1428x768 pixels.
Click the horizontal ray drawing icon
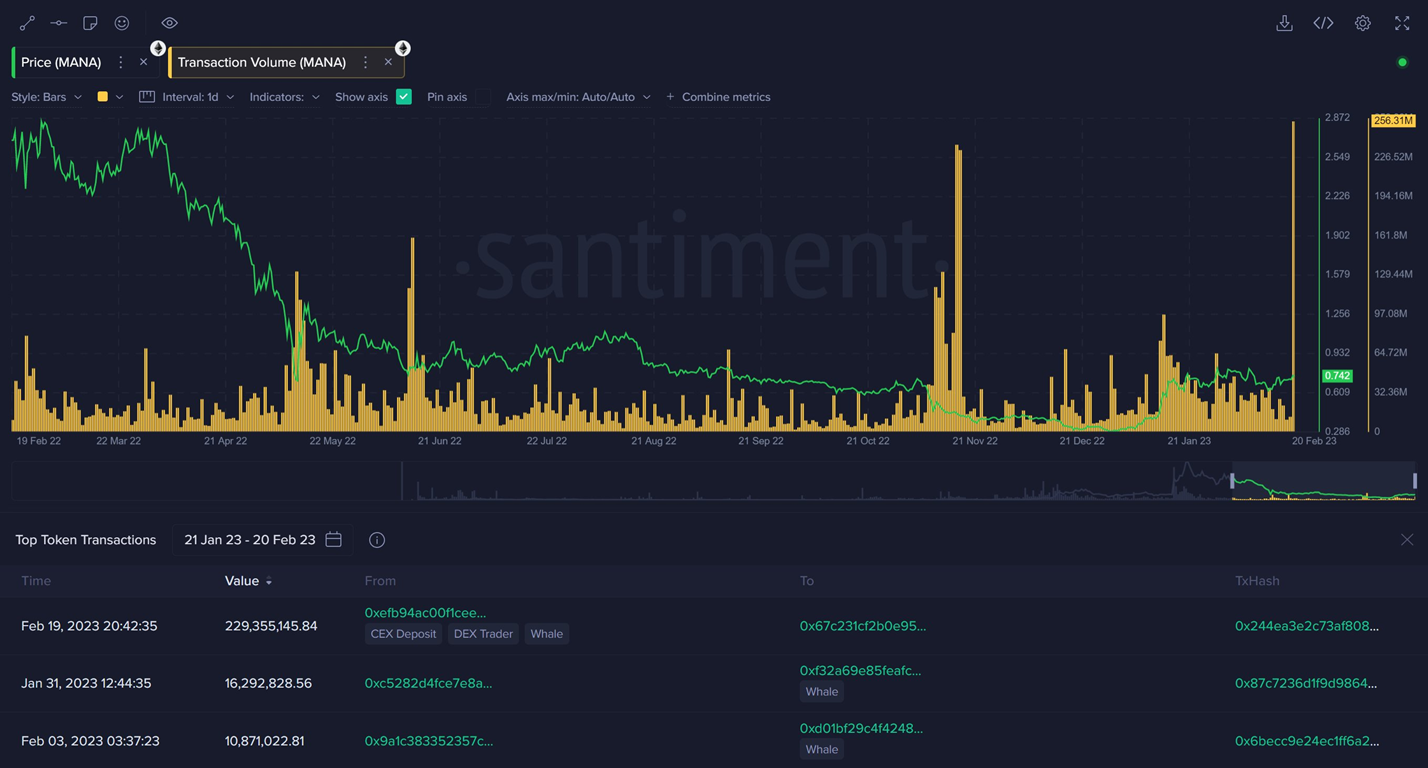(x=59, y=23)
